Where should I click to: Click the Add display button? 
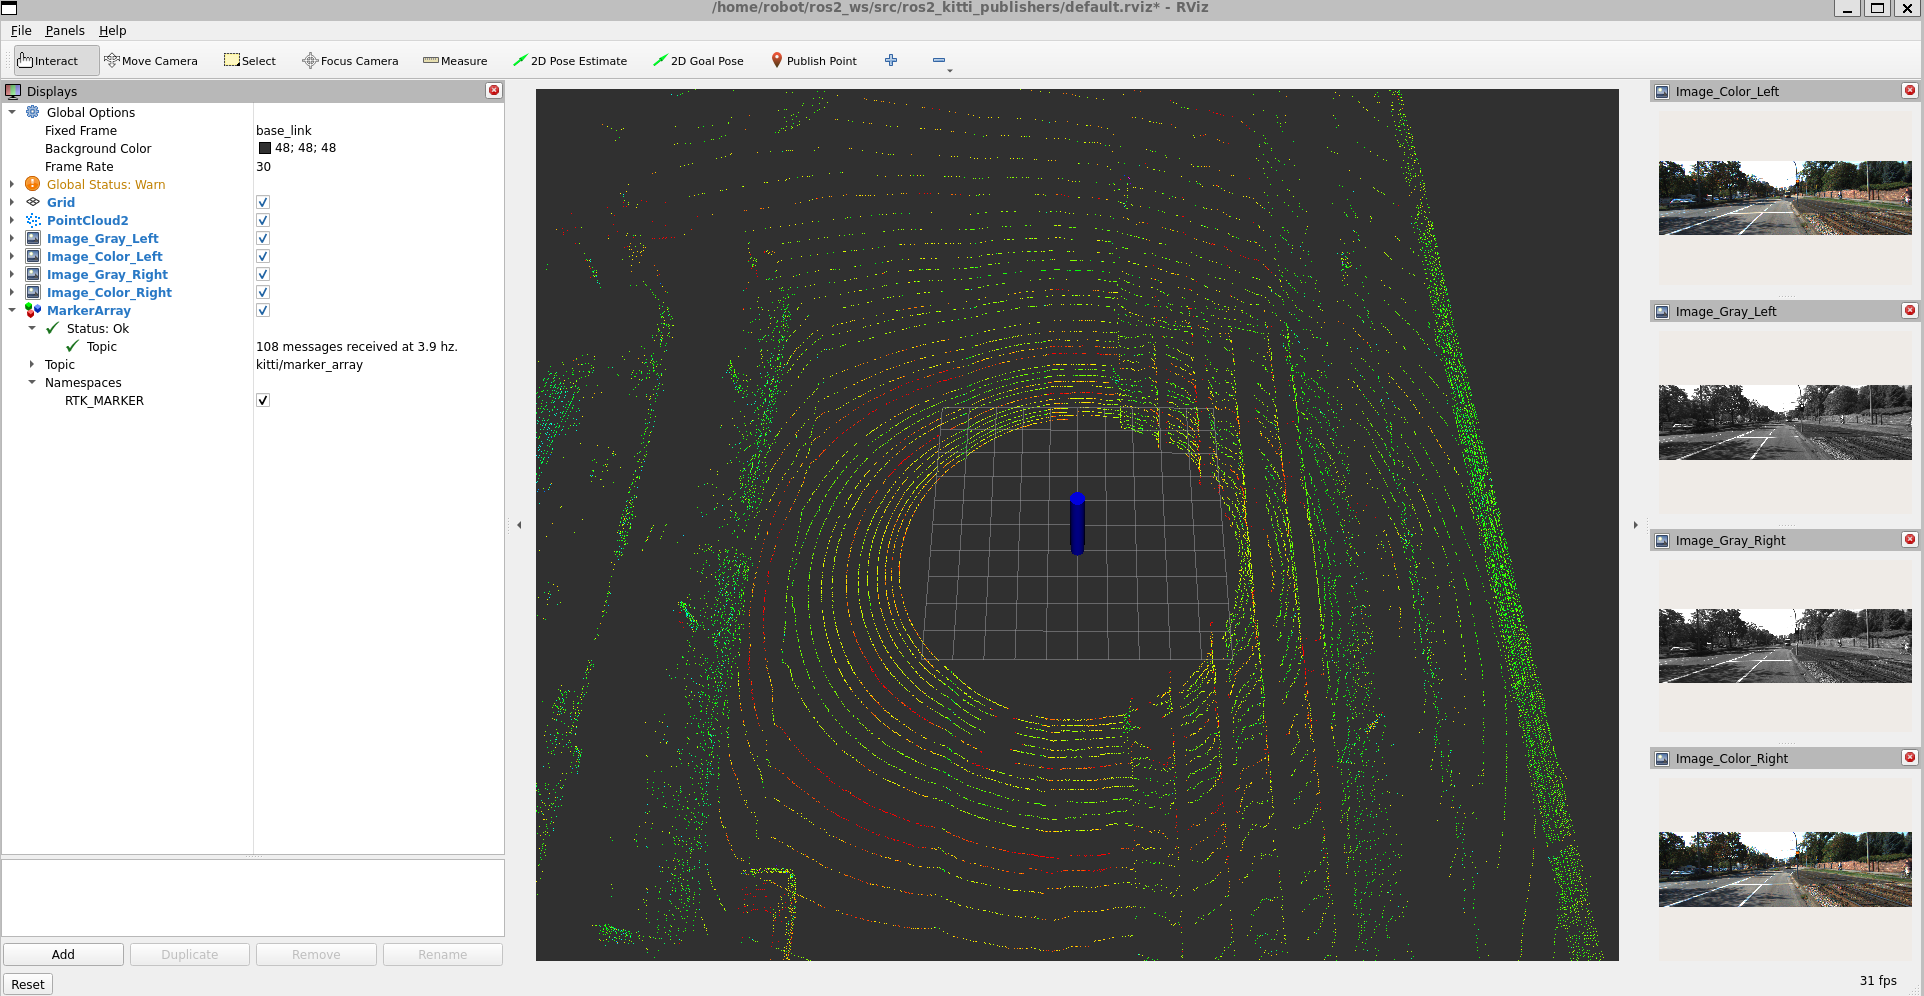[63, 955]
